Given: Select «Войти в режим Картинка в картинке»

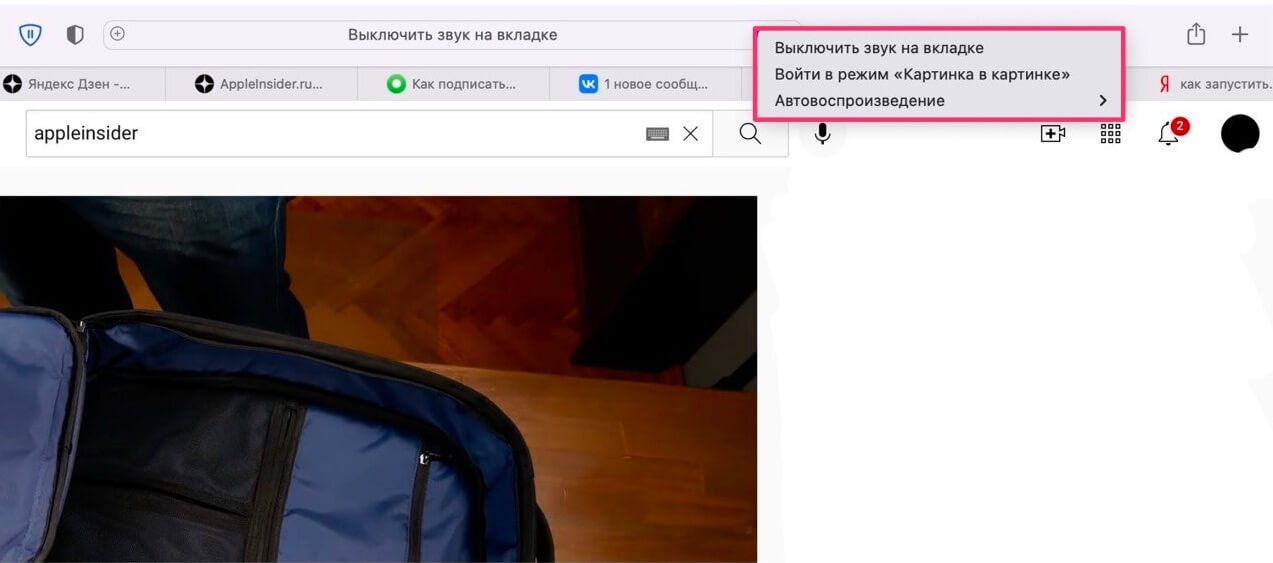Looking at the screenshot, I should click(x=921, y=74).
